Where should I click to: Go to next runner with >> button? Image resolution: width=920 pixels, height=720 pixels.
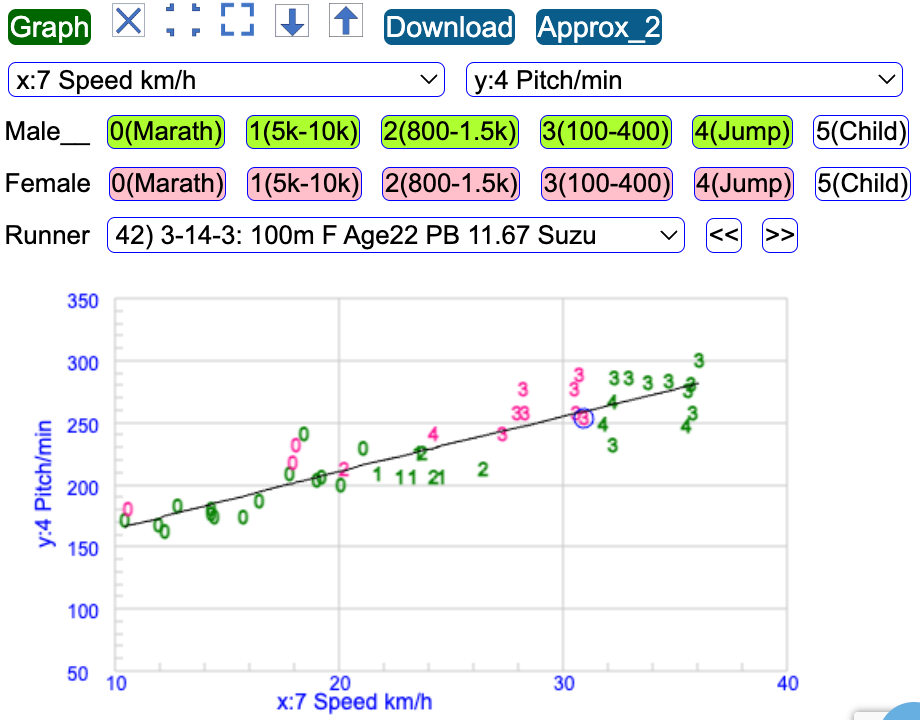tap(780, 236)
